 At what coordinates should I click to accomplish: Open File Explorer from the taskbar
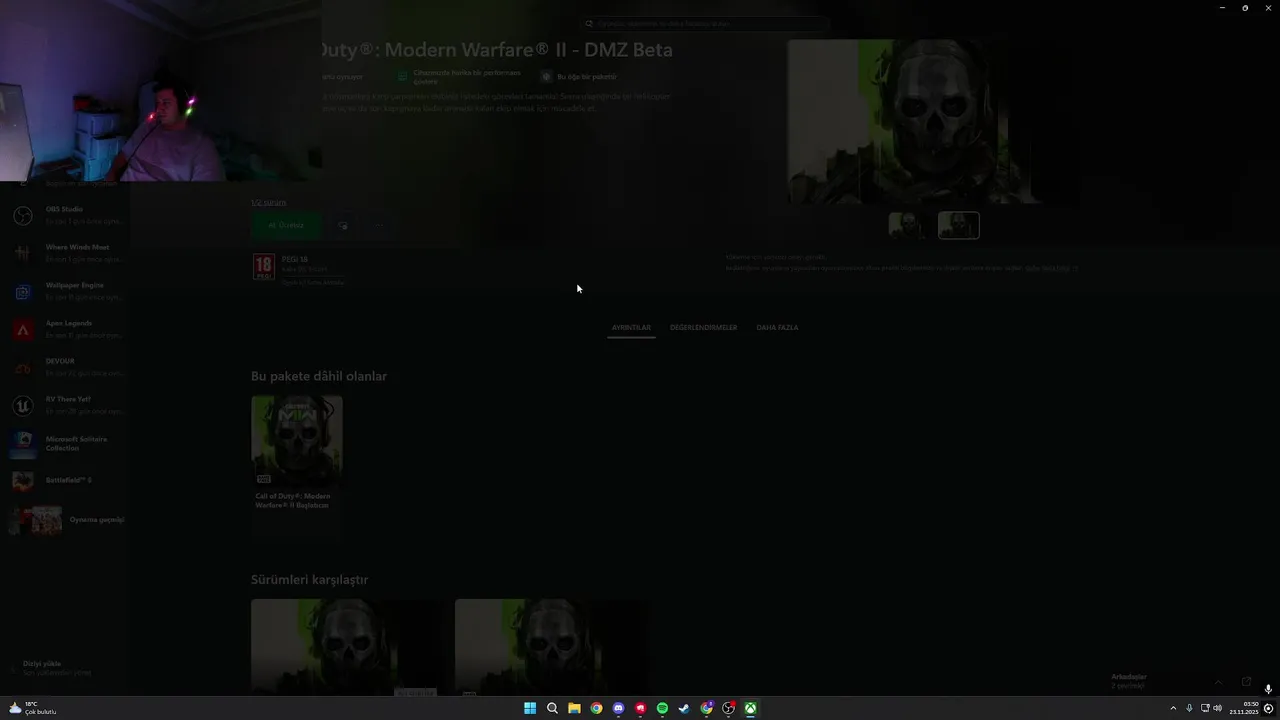click(x=574, y=708)
